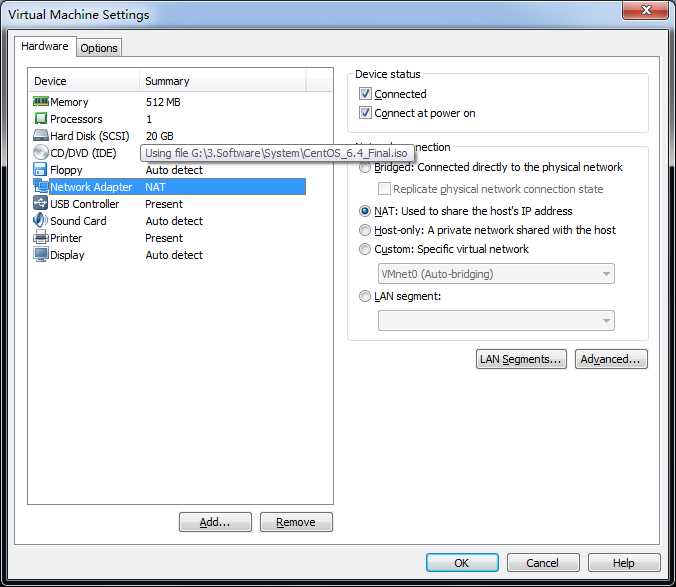Viewport: 676px width, 587px height.
Task: Switch to the Options tab
Action: 99,48
